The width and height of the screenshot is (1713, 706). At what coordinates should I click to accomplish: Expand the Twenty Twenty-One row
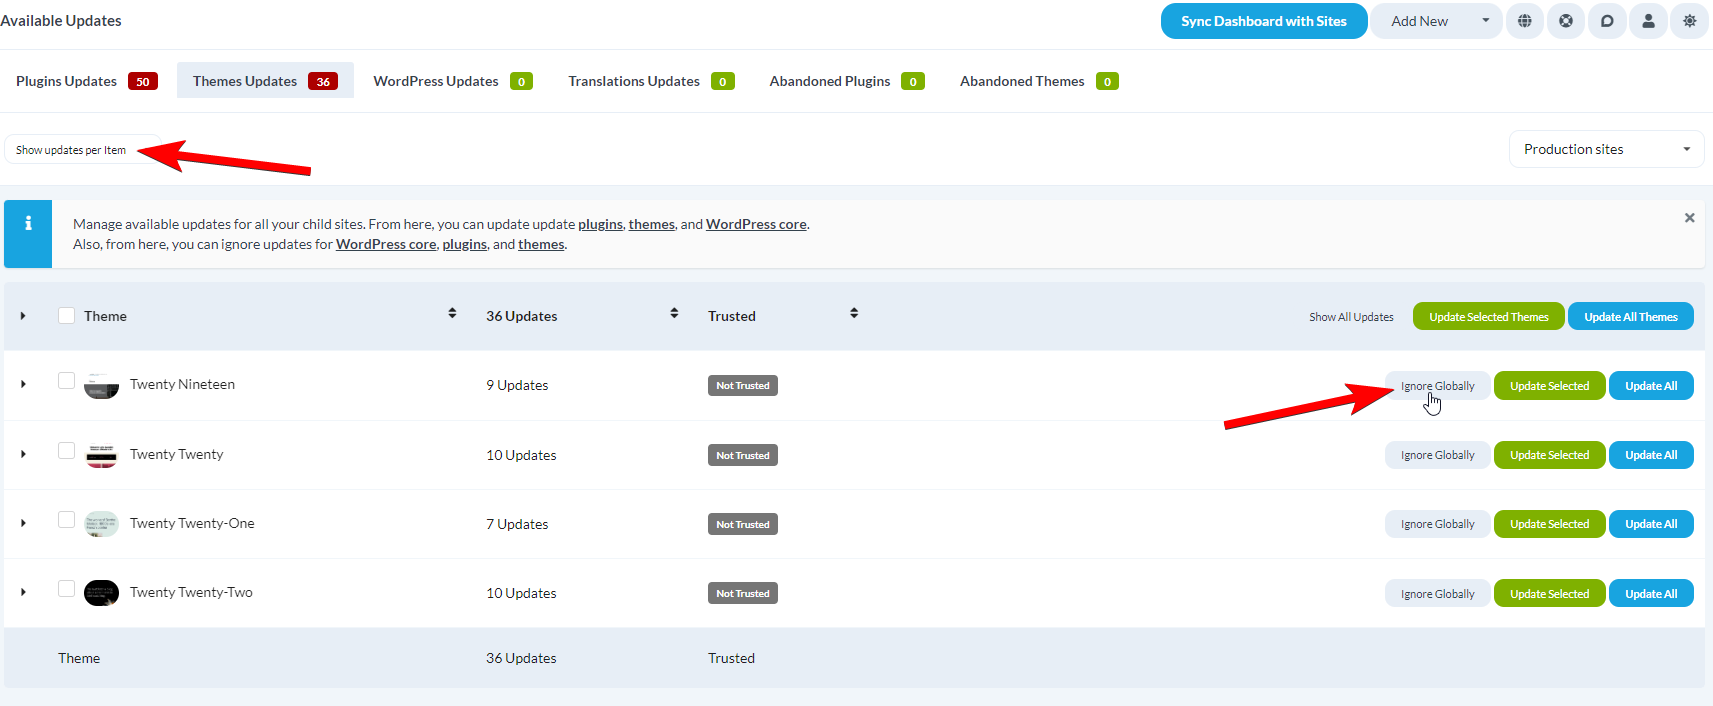23,523
